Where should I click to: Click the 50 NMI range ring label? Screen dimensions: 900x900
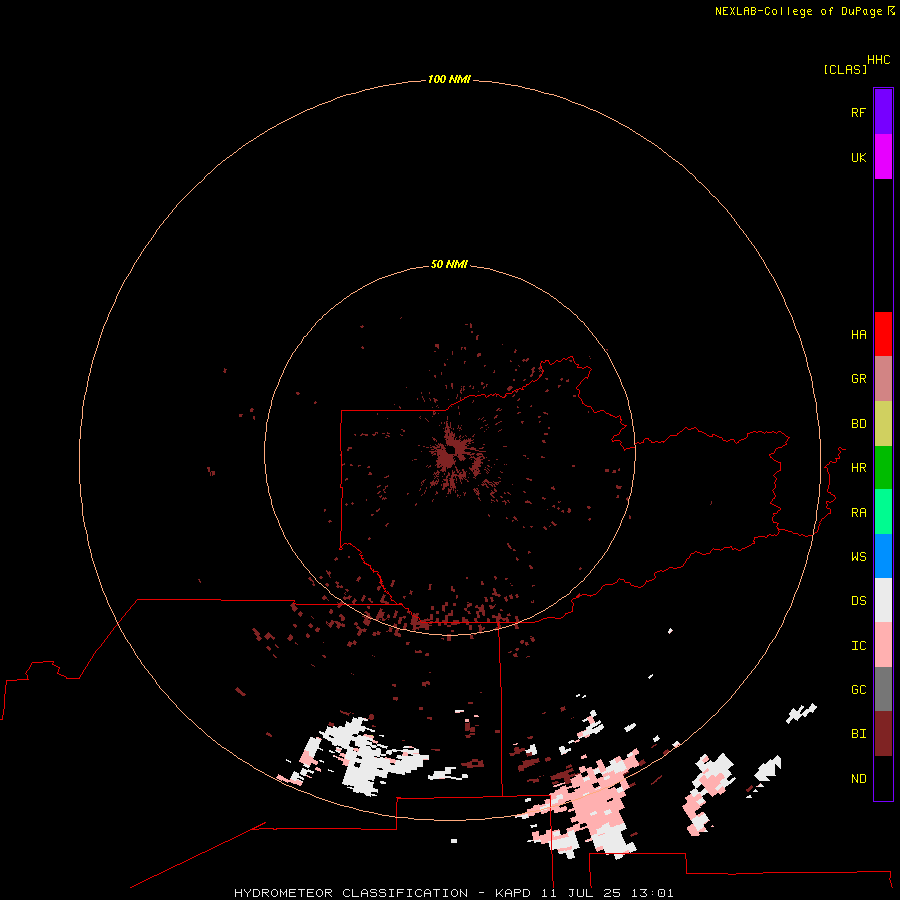[449, 264]
